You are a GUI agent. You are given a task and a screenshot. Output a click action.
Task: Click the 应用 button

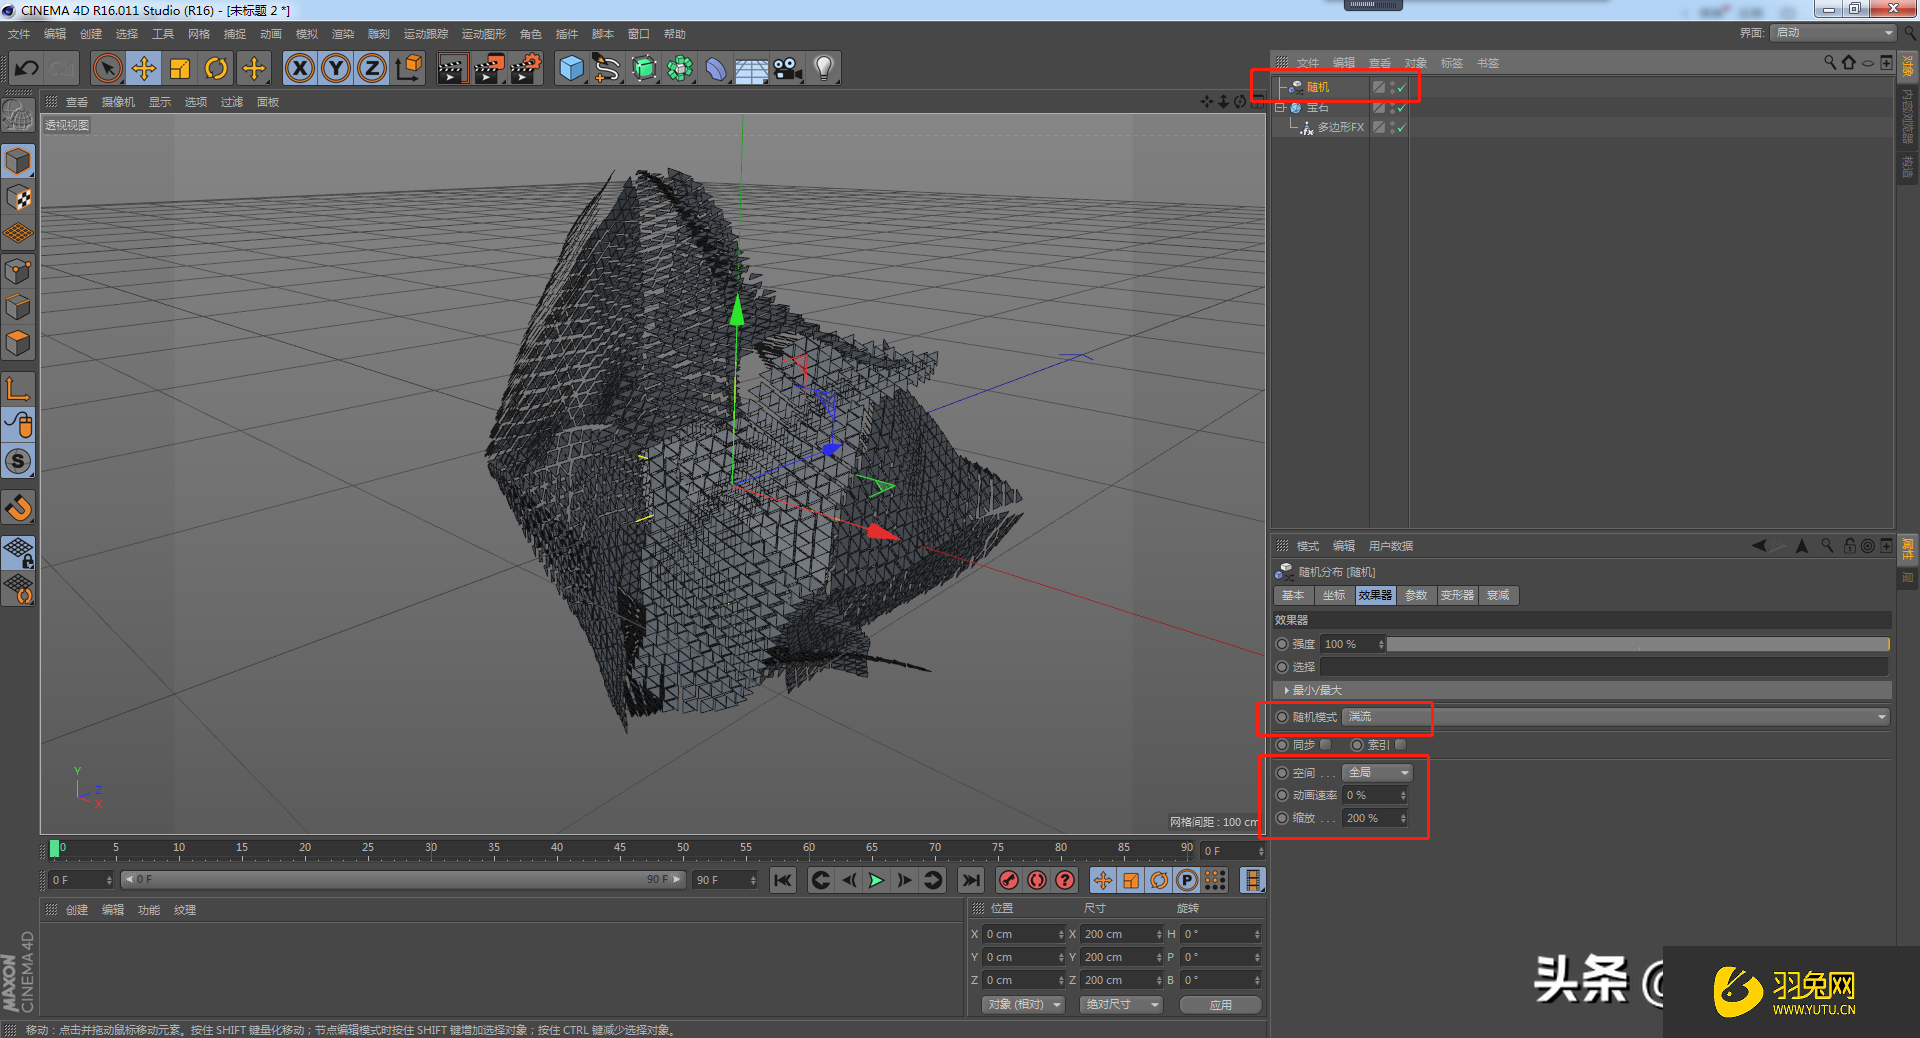point(1220,1005)
